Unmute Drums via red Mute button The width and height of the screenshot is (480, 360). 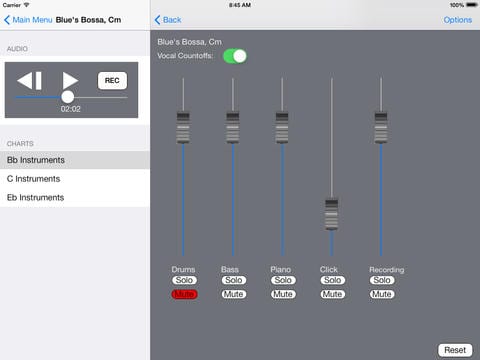[x=184, y=294]
